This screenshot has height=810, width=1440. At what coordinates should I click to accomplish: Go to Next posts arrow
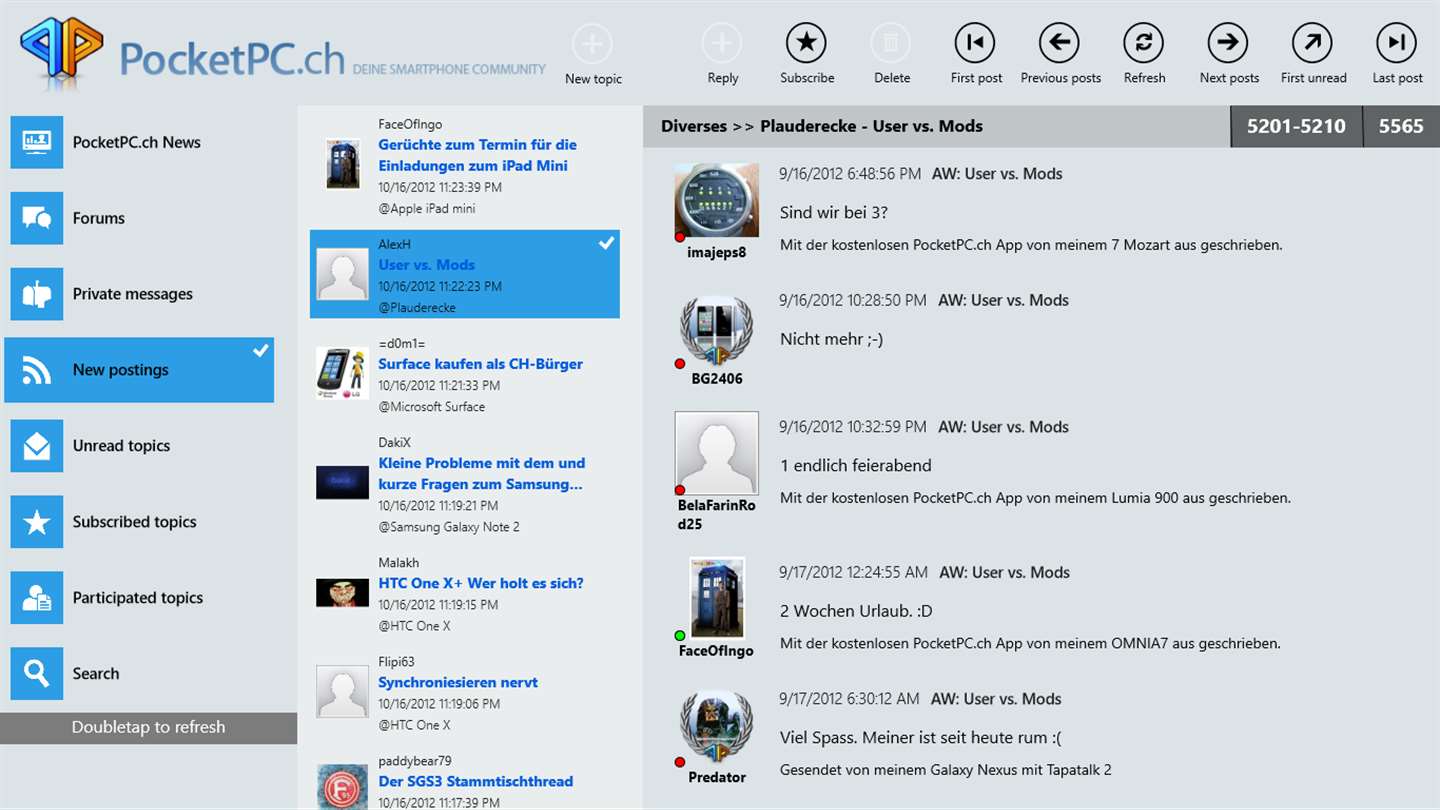coord(1228,44)
